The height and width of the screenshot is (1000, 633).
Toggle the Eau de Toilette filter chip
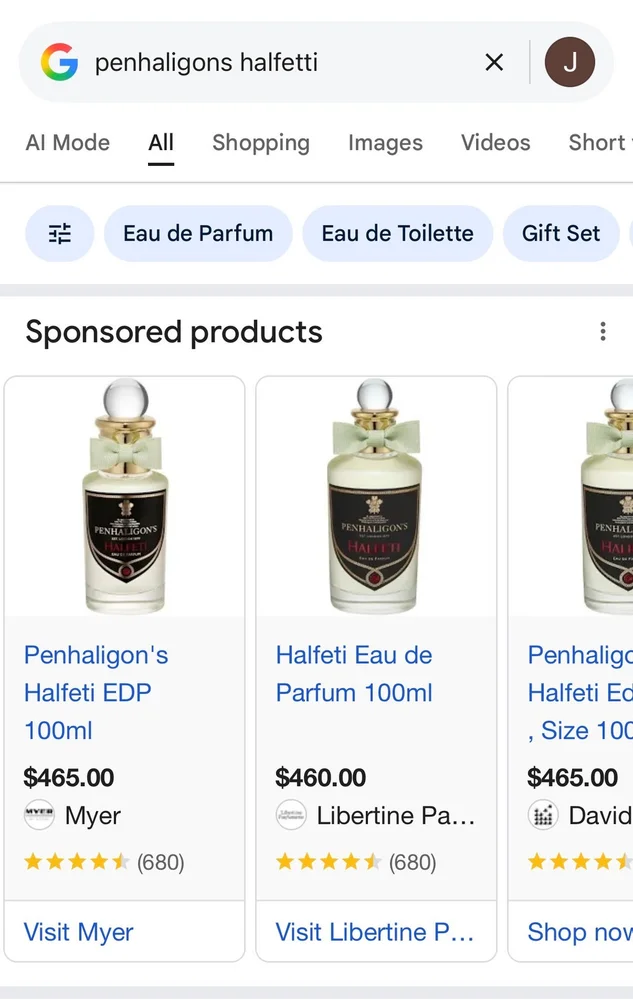(397, 234)
